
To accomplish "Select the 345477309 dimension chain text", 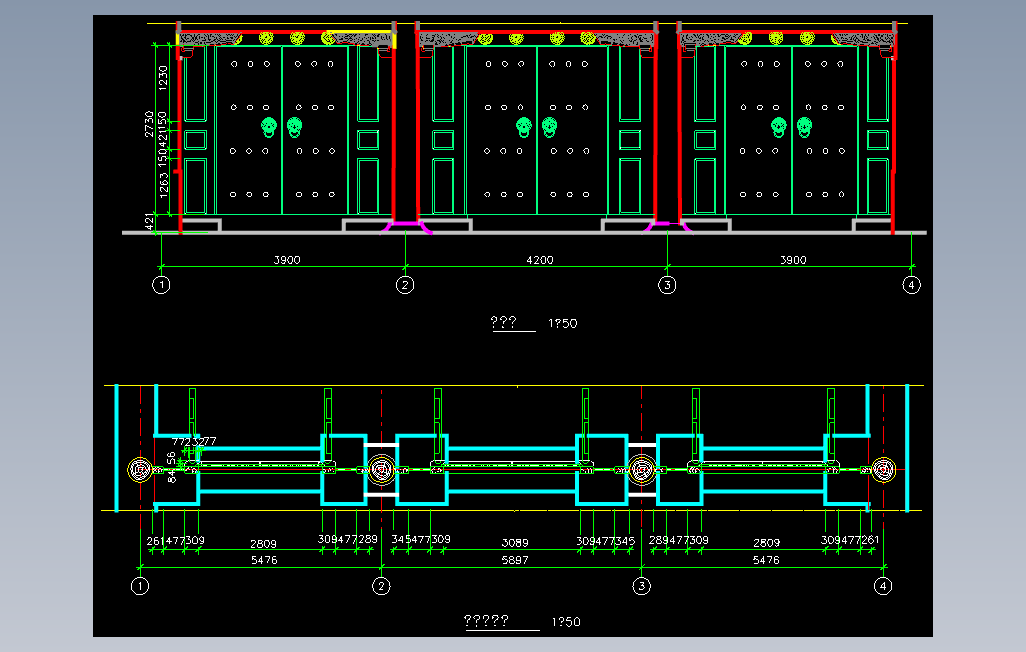I will 421,539.
